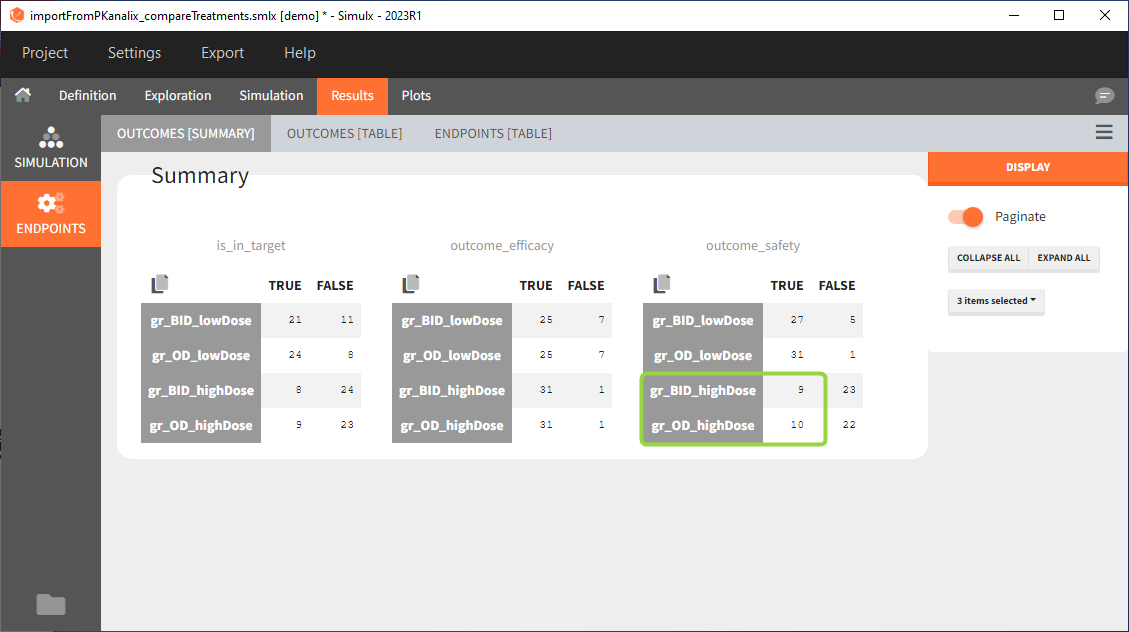Click the home icon next to Definition

click(22, 95)
